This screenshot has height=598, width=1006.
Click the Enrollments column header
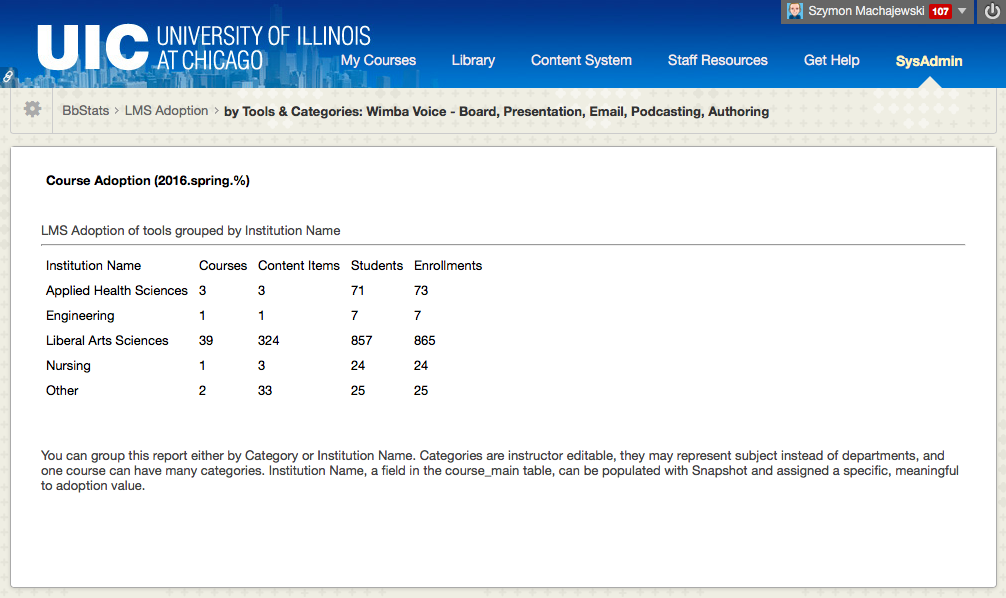(x=448, y=266)
